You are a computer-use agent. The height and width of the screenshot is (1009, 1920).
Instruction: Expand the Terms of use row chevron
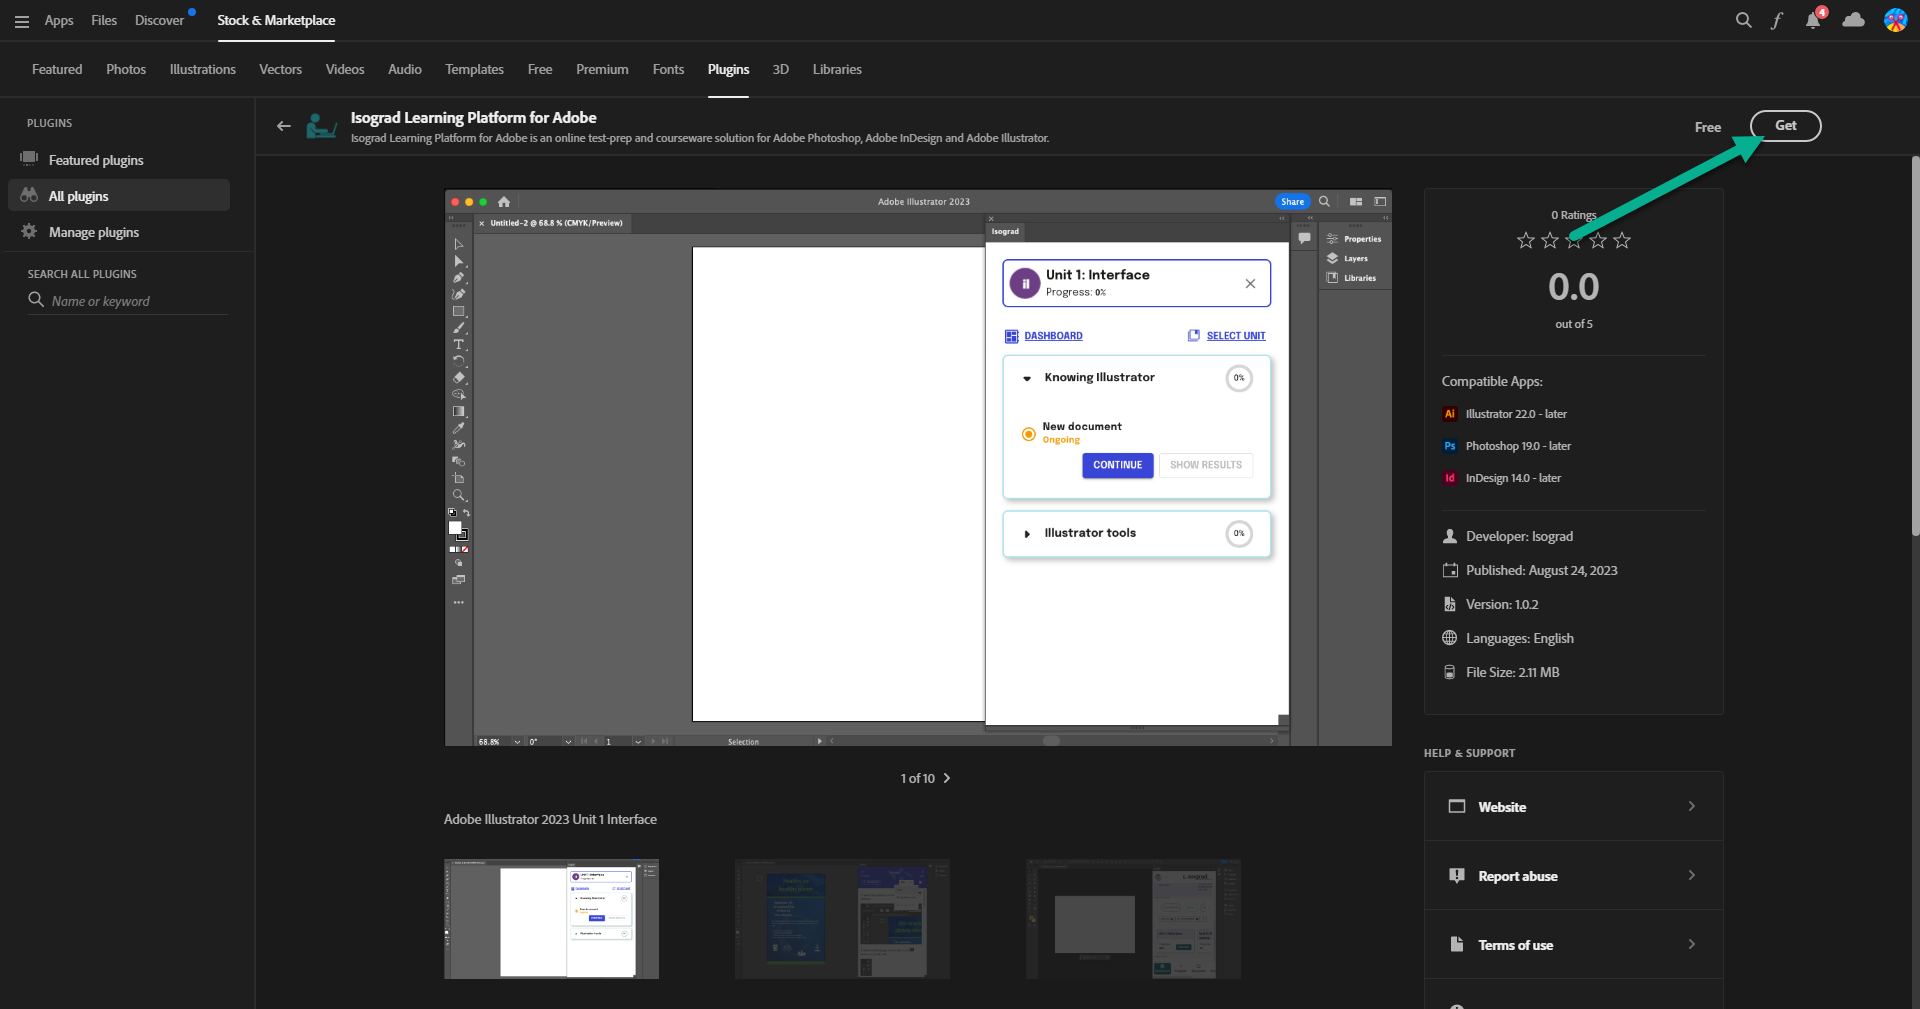tap(1692, 944)
